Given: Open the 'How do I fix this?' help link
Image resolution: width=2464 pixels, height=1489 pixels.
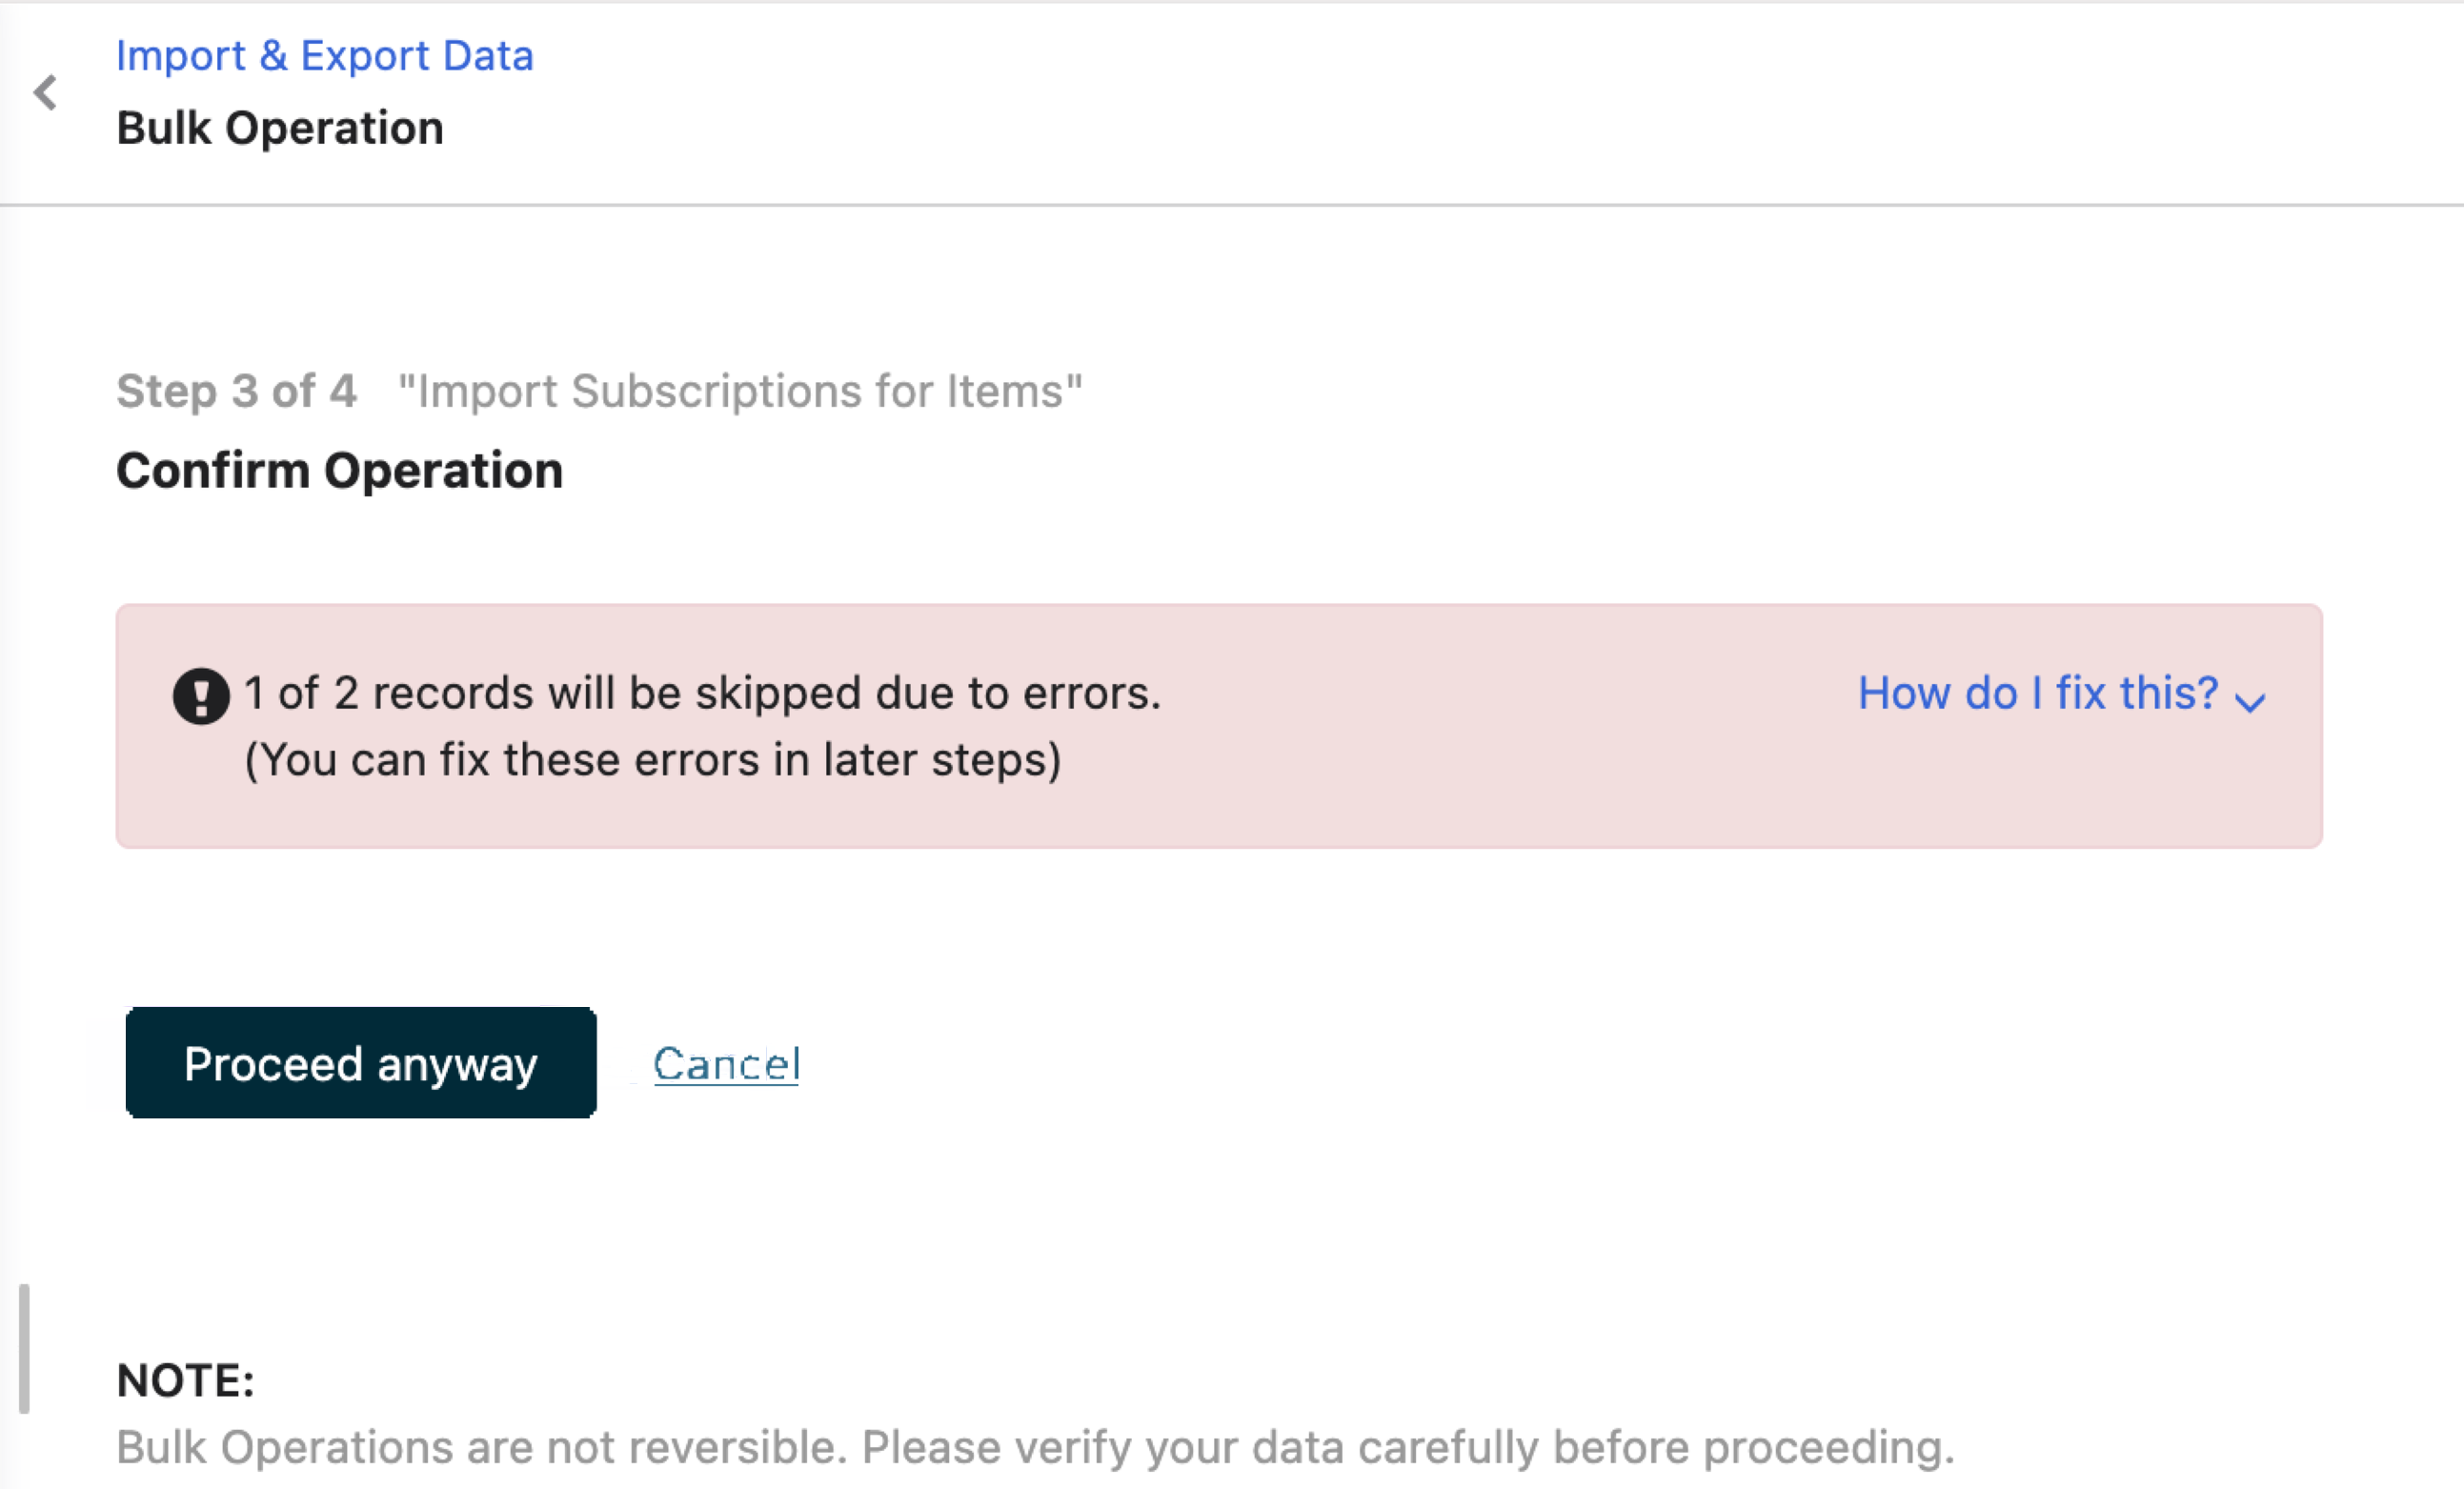Looking at the screenshot, I should click(2037, 693).
